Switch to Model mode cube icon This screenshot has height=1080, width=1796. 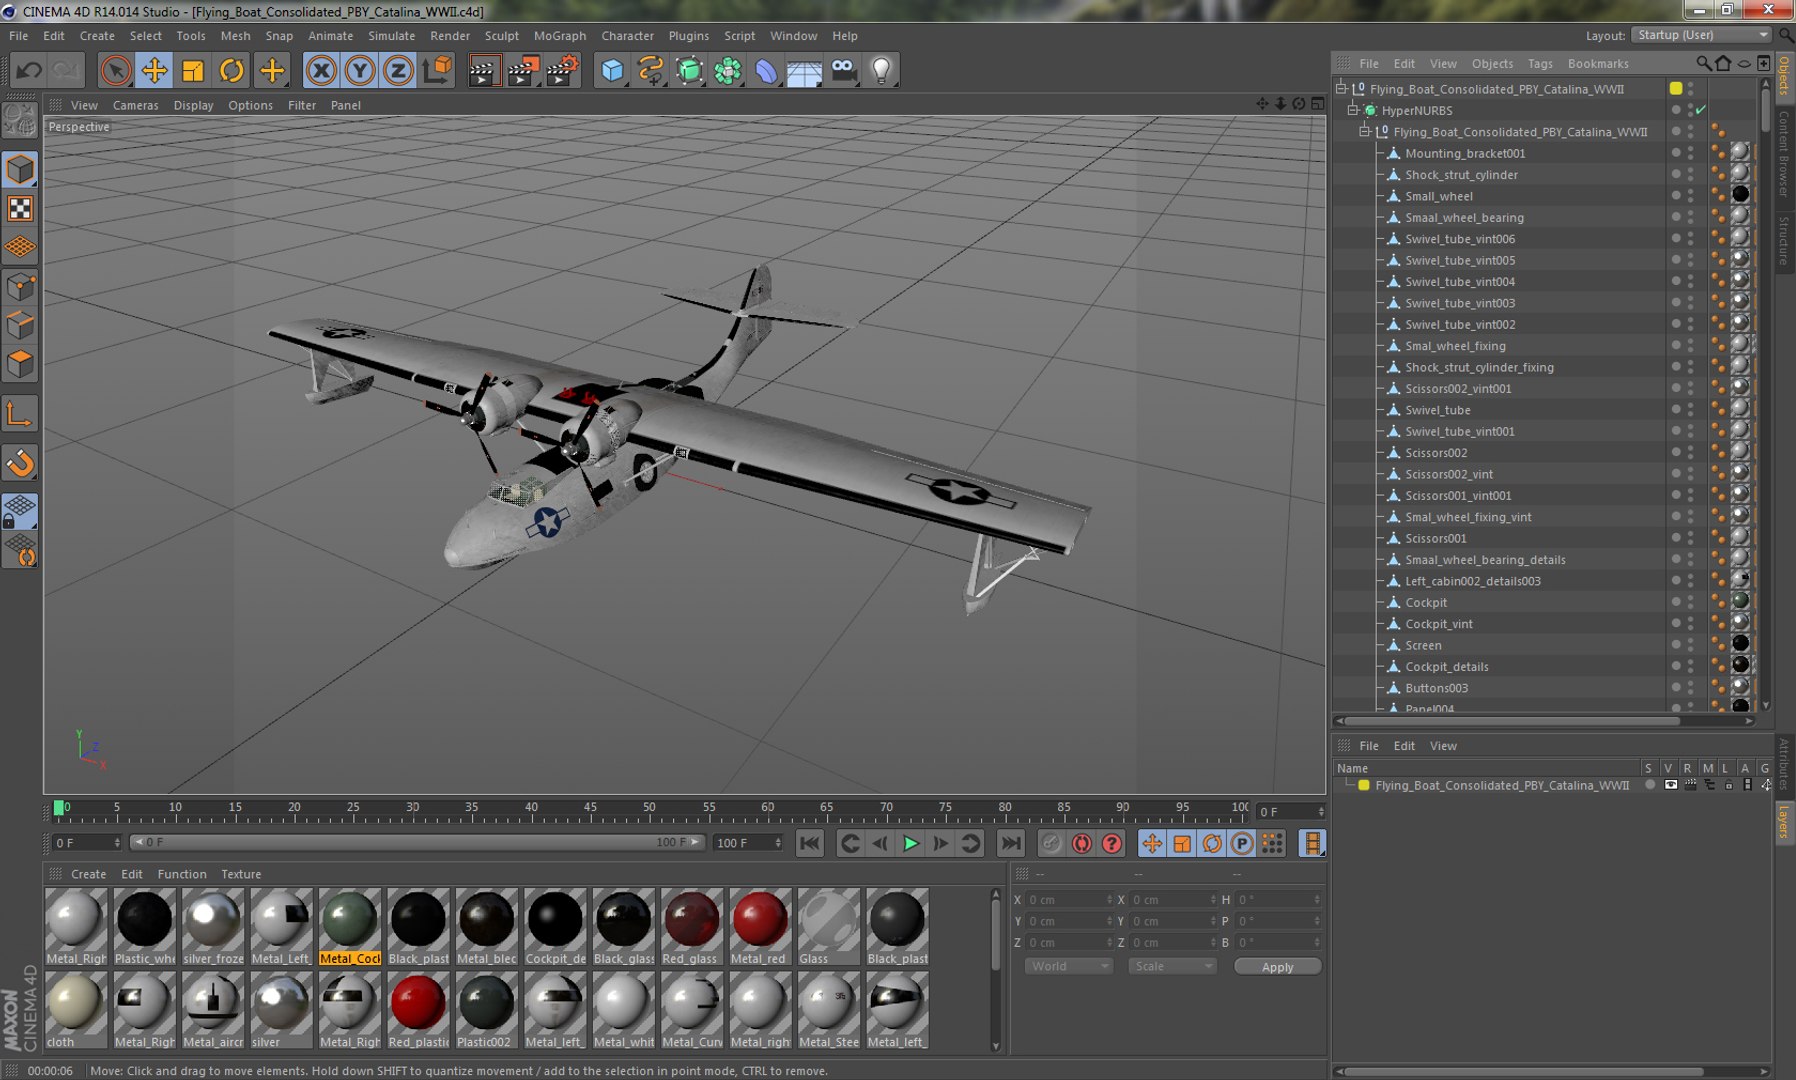pyautogui.click(x=20, y=169)
